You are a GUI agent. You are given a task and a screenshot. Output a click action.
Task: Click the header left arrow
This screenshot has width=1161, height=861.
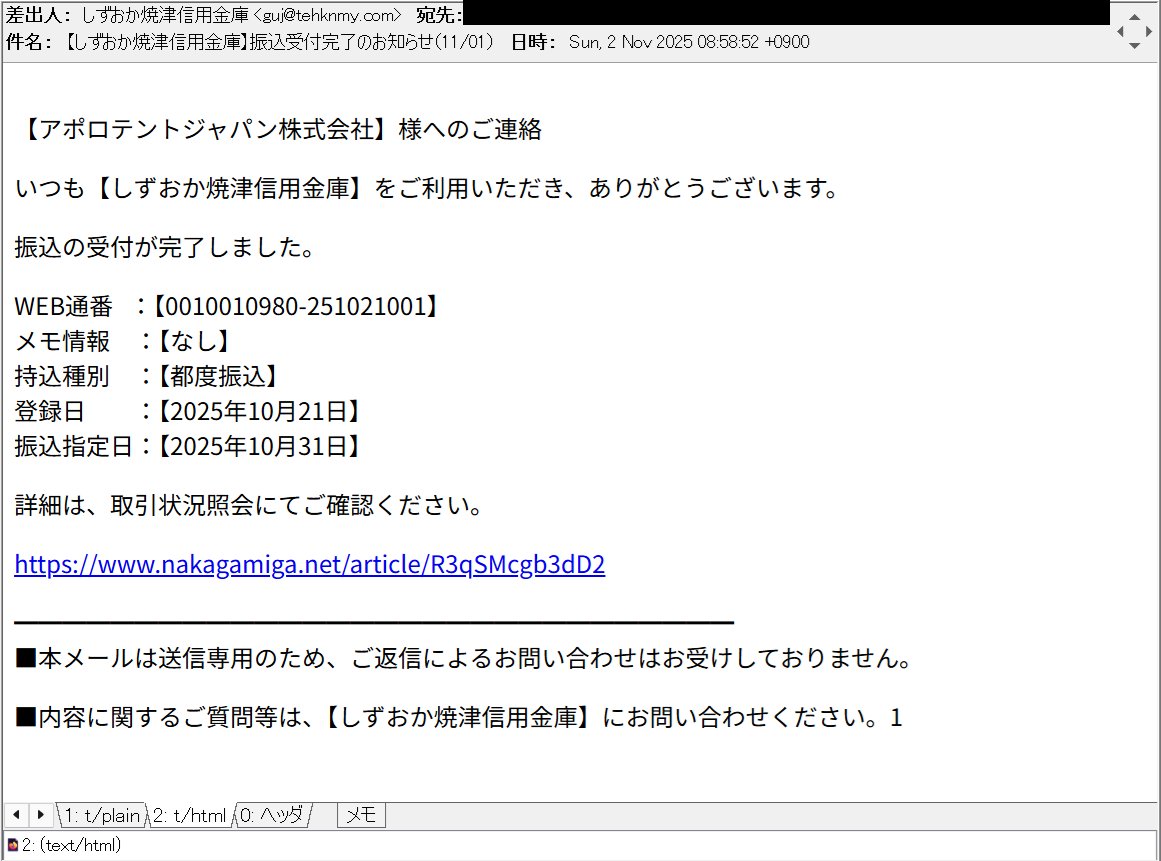click(1120, 31)
